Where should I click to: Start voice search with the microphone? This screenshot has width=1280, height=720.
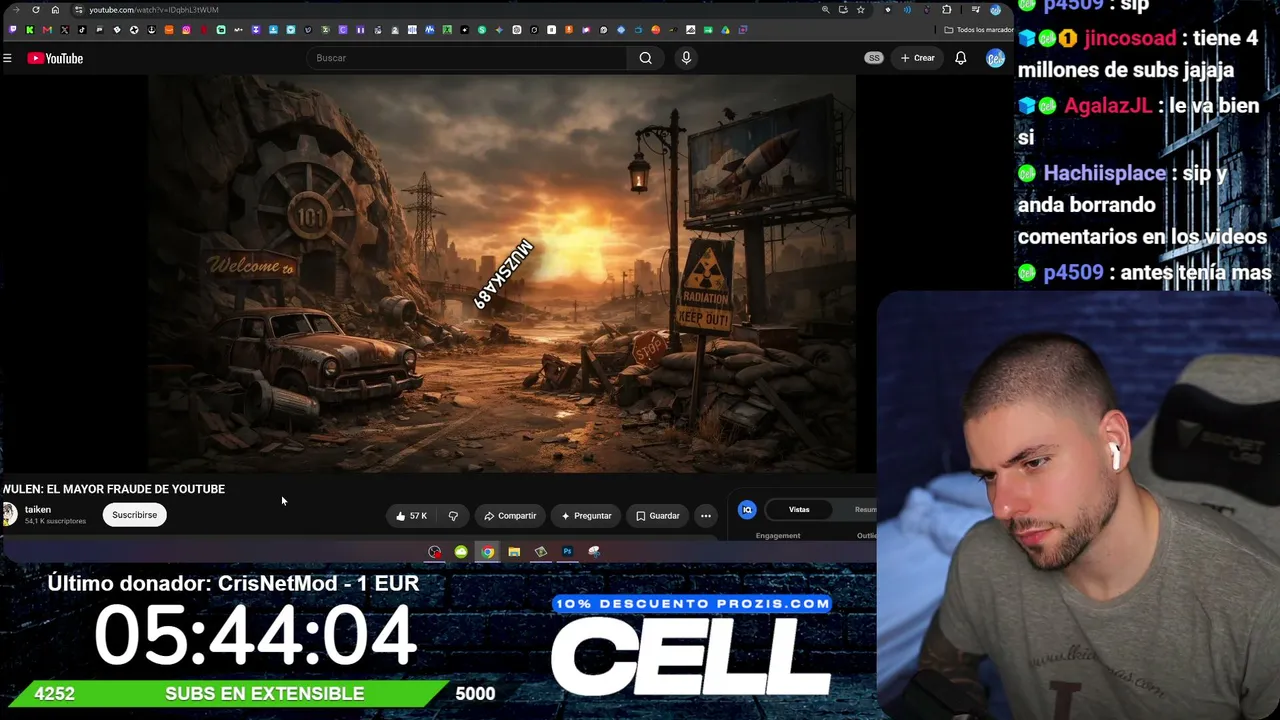point(686,58)
